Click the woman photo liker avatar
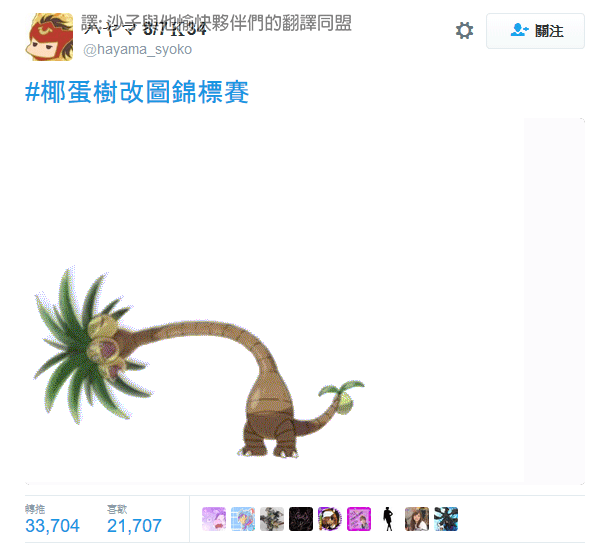The image size is (605, 559). (417, 519)
